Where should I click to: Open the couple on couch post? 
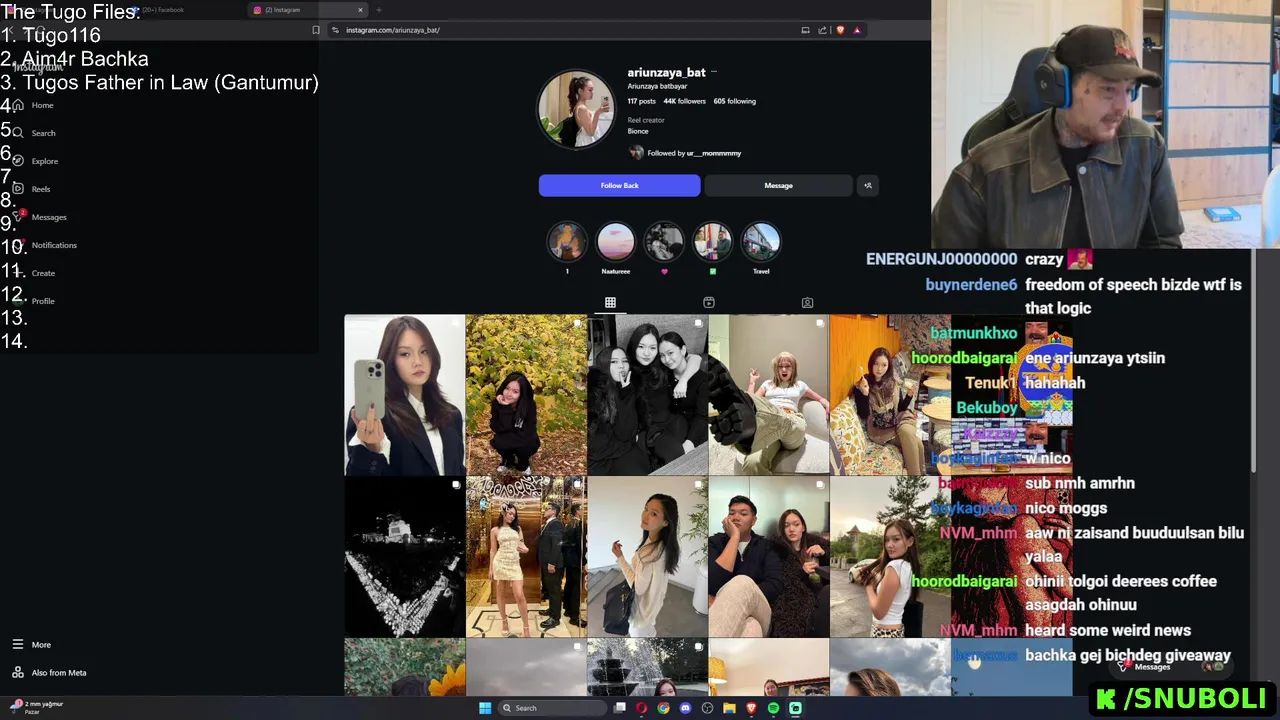(x=768, y=557)
